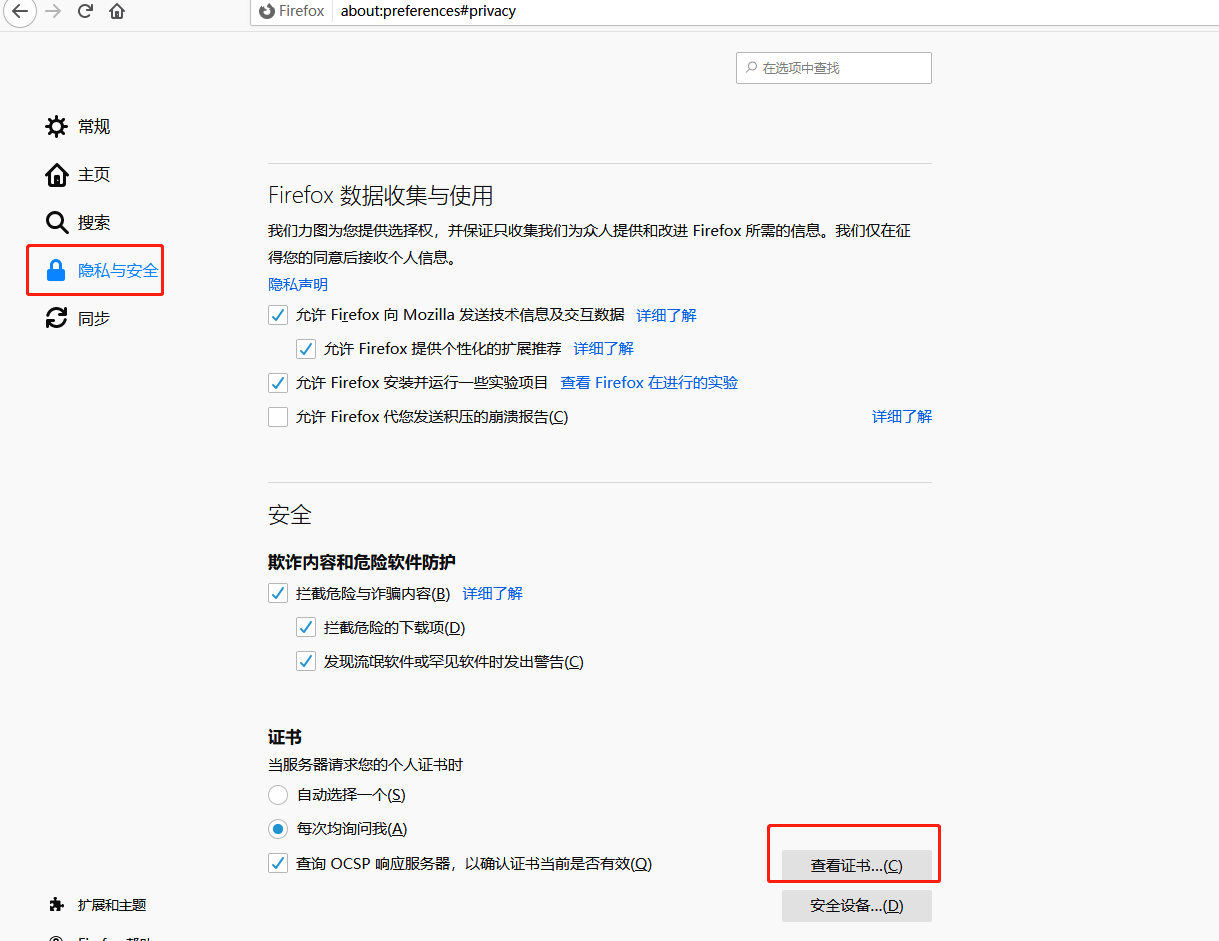Screen dimensions: 1219x941
Task: Enable 代您发送积压的崩溃报告 checkbox
Action: pyautogui.click(x=278, y=417)
